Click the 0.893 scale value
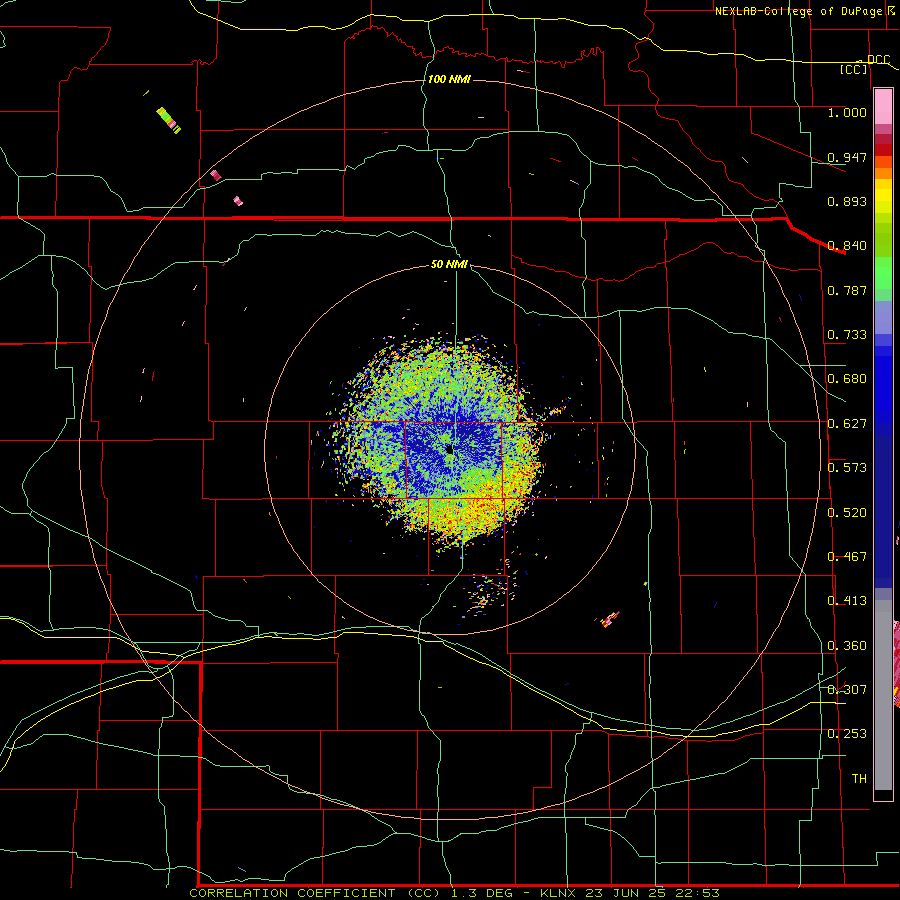Image resolution: width=900 pixels, height=900 pixels. click(x=847, y=201)
